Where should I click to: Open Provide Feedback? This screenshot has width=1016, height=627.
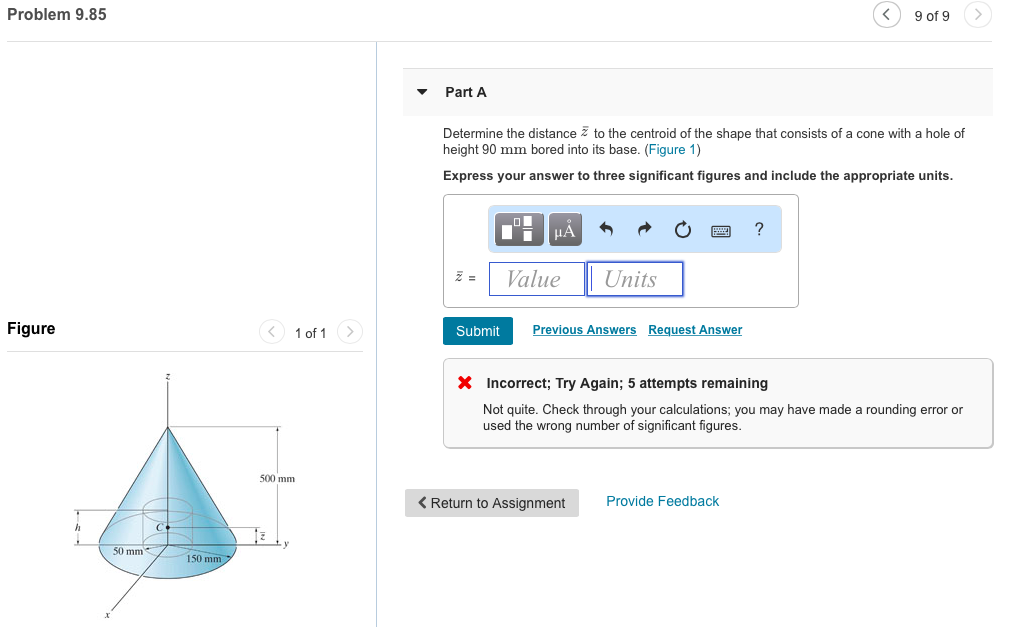click(662, 500)
